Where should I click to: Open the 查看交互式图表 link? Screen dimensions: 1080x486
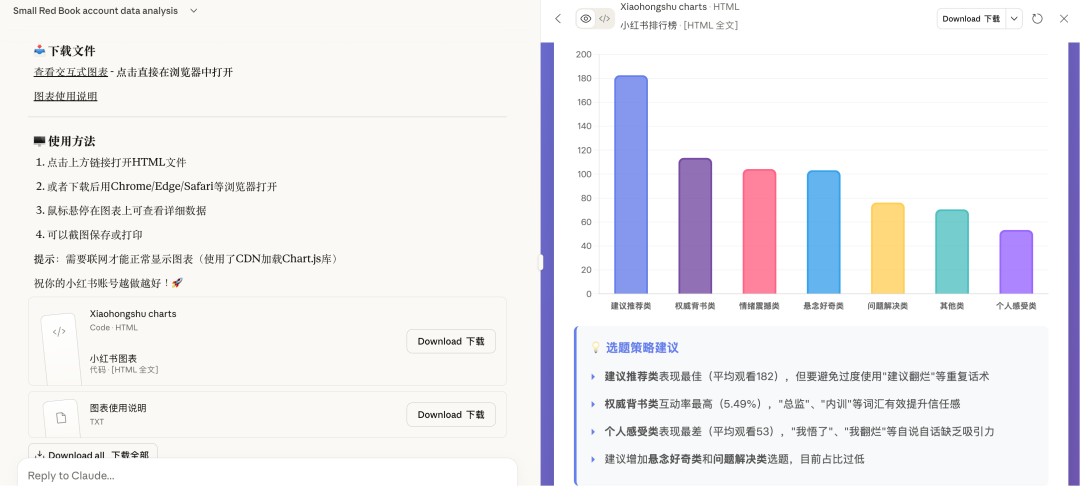point(71,72)
